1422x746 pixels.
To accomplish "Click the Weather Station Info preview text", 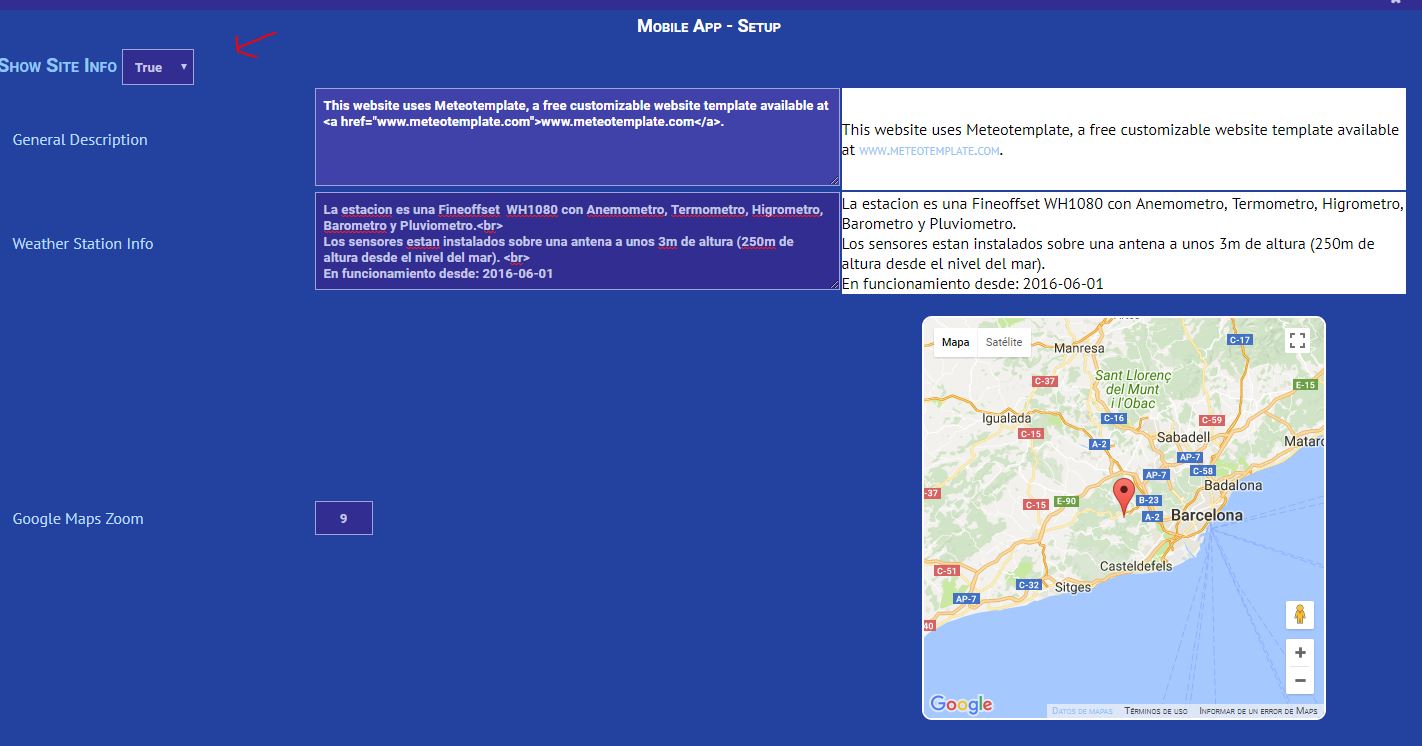I will (1123, 243).
